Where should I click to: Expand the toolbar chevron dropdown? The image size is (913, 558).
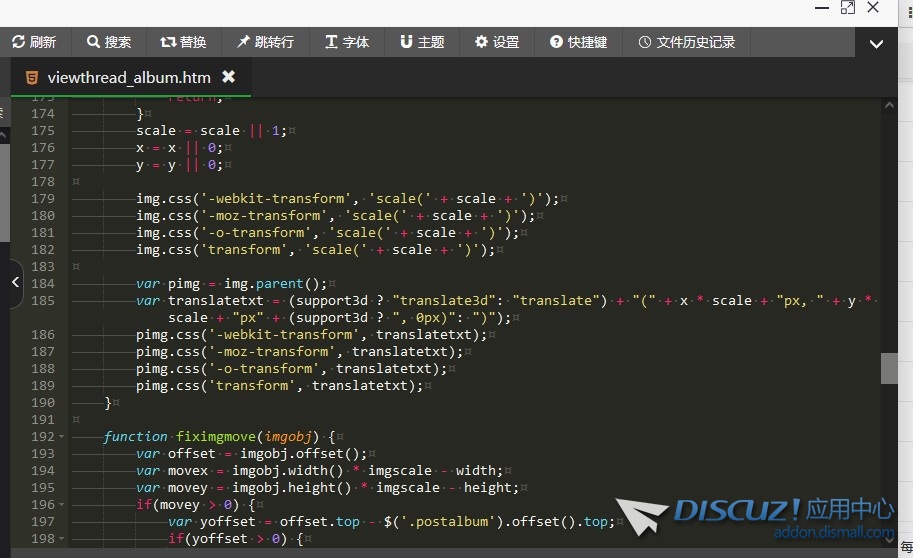click(x=876, y=44)
